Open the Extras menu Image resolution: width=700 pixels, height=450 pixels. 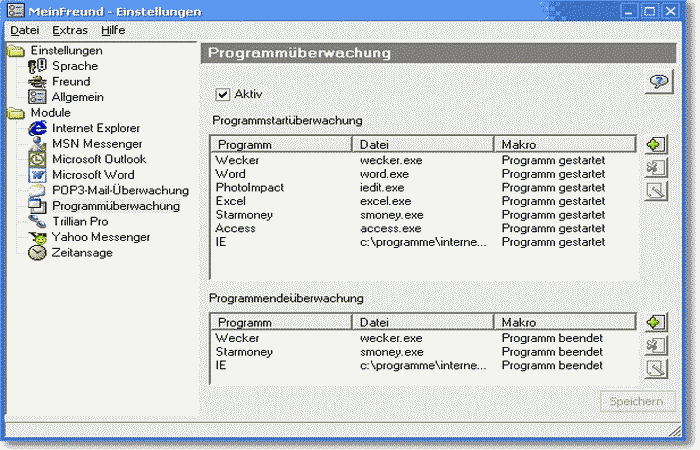click(x=70, y=30)
